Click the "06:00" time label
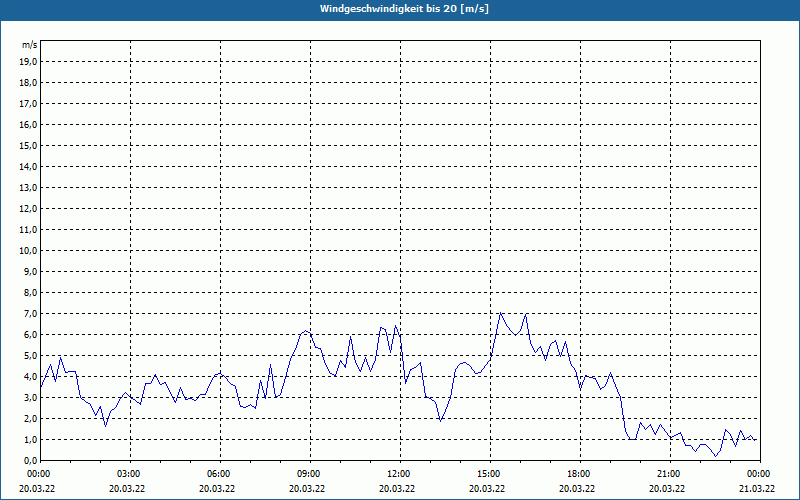Image resolution: width=800 pixels, height=500 pixels. pyautogui.click(x=220, y=474)
